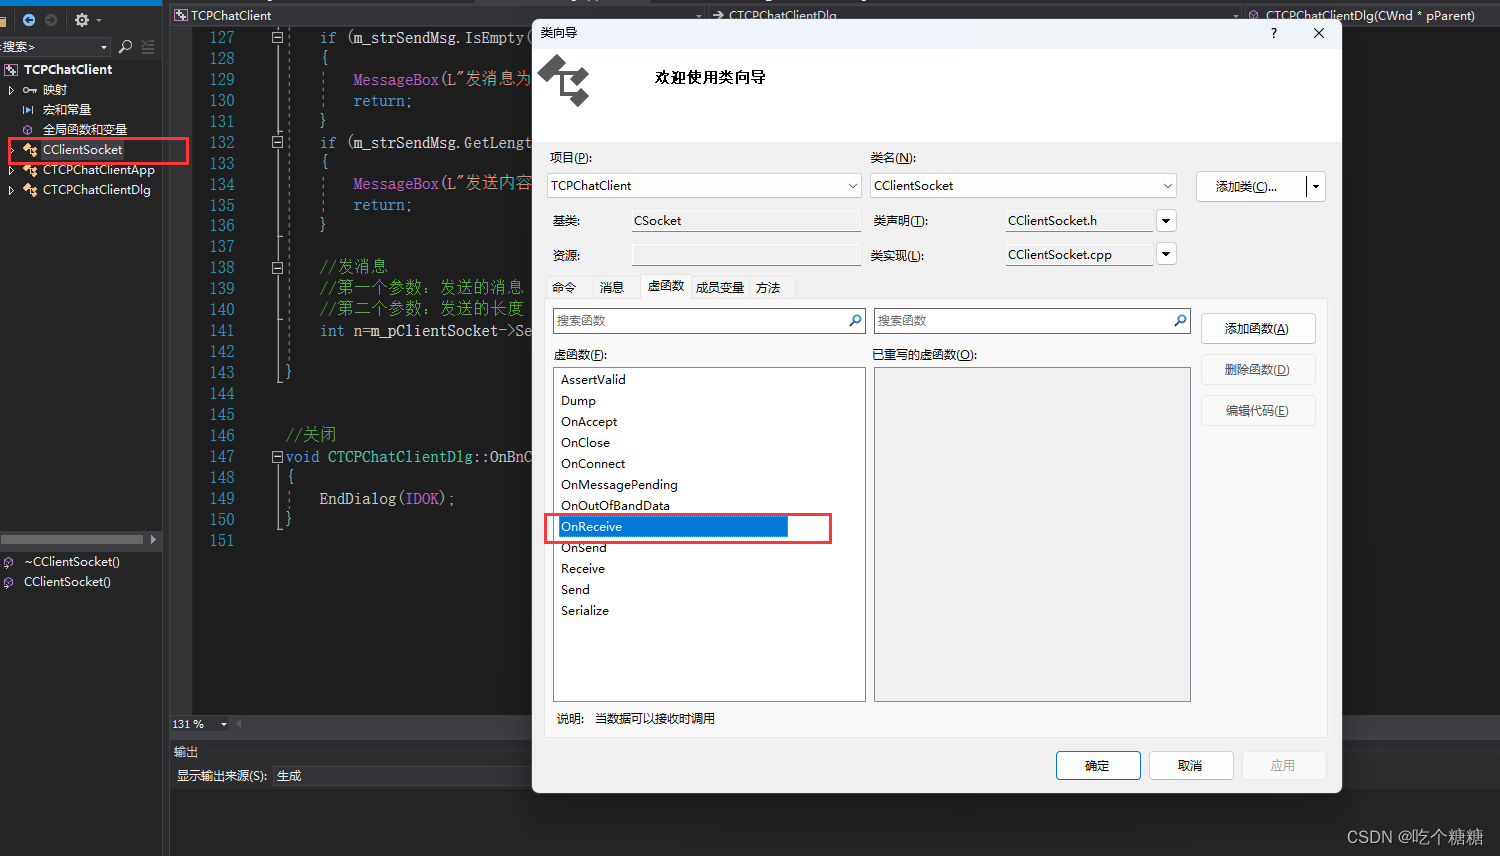Collapse function block at line 147

click(277, 457)
